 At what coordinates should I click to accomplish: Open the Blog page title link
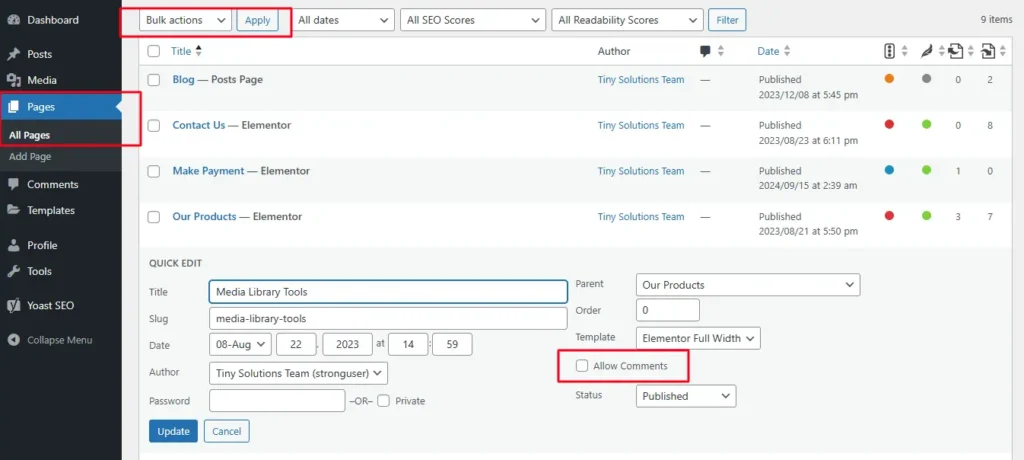tap(184, 79)
